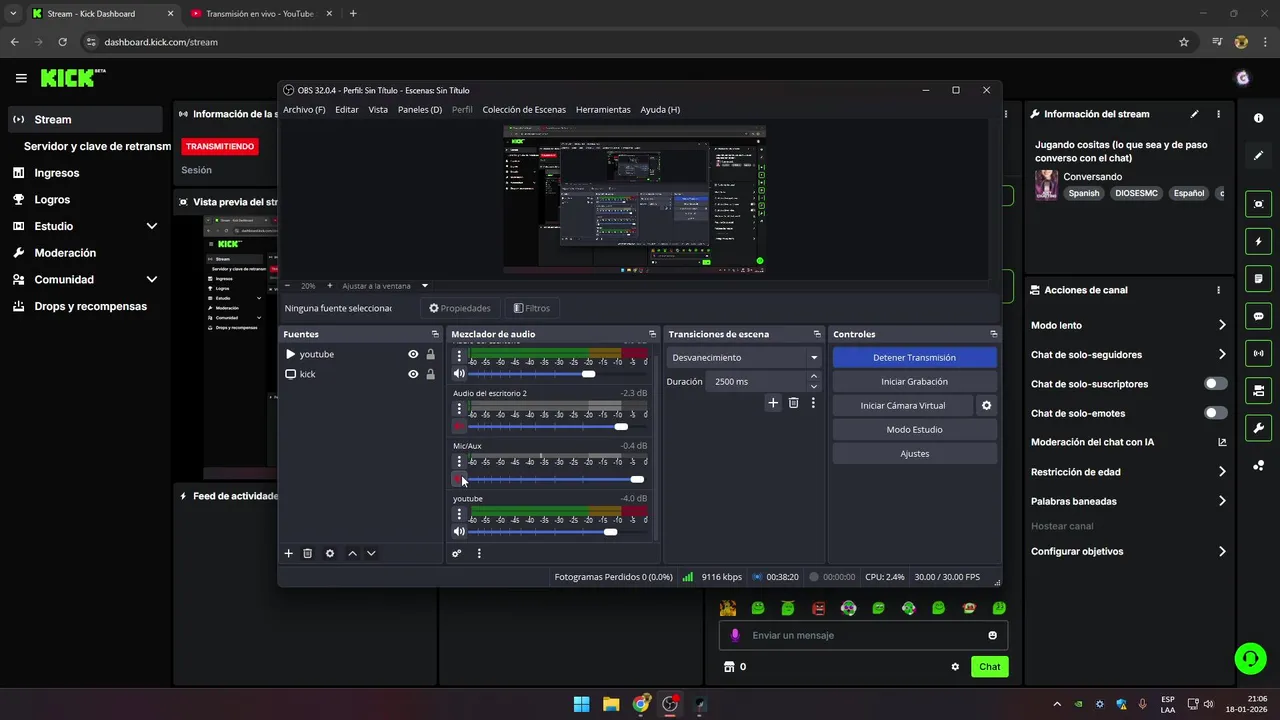Open Paneles (D) menu in OBS
Screen dimensions: 1280x720
tap(420, 110)
